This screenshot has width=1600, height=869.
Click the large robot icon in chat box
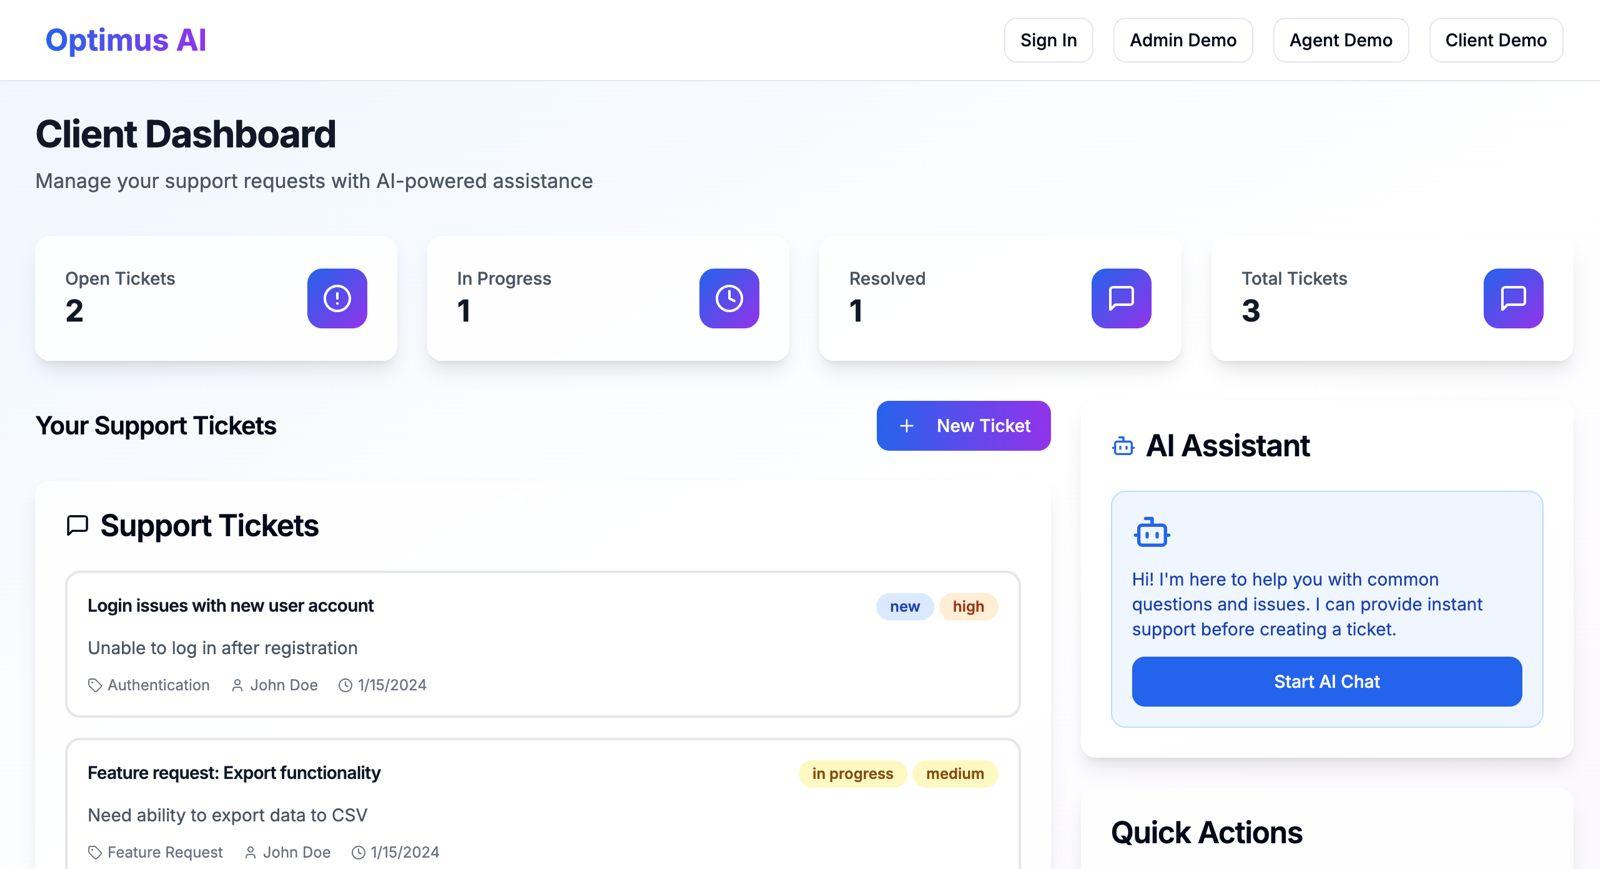click(x=1152, y=533)
